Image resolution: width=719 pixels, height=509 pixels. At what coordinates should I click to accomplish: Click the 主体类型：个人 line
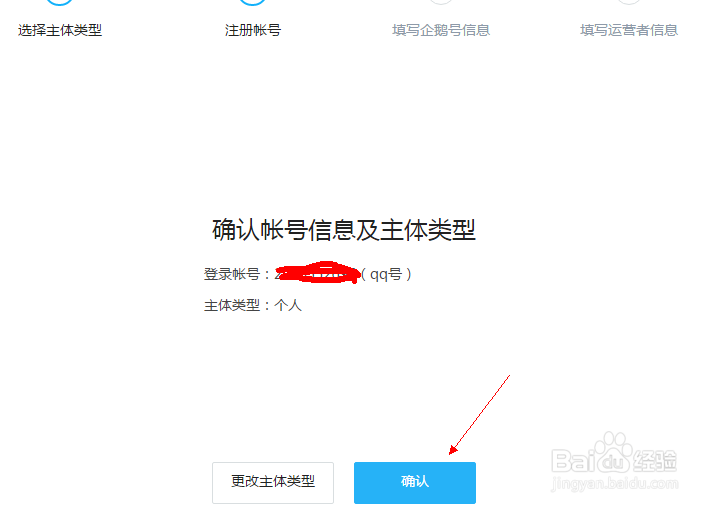253,305
